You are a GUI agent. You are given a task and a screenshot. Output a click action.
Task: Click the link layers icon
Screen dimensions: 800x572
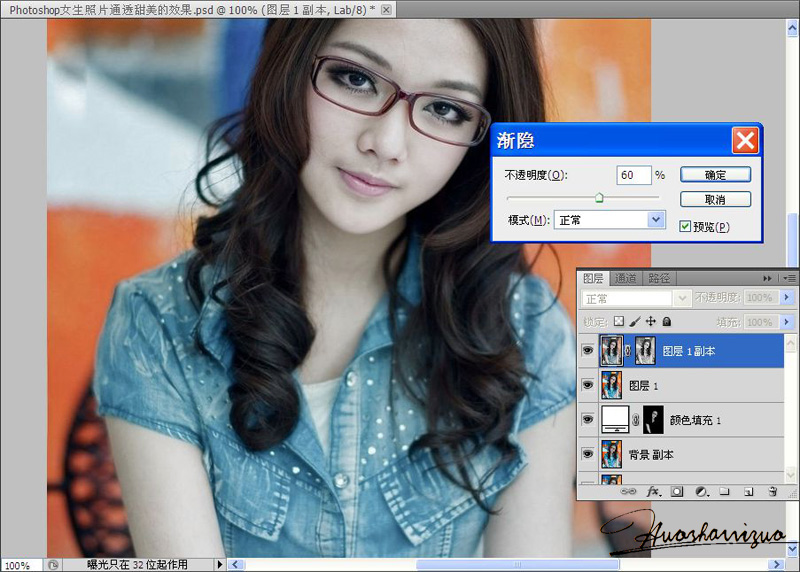[x=628, y=491]
